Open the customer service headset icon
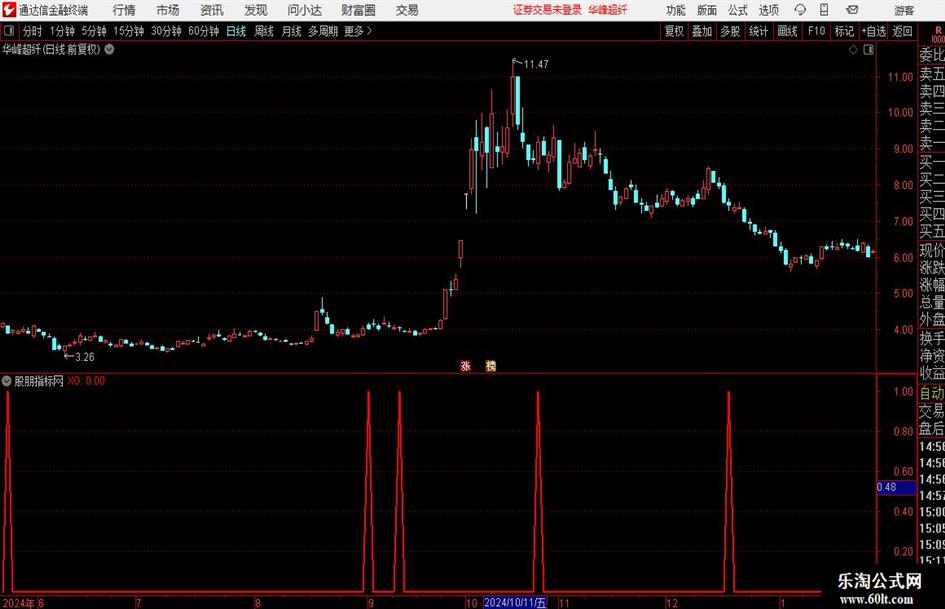 [x=800, y=10]
